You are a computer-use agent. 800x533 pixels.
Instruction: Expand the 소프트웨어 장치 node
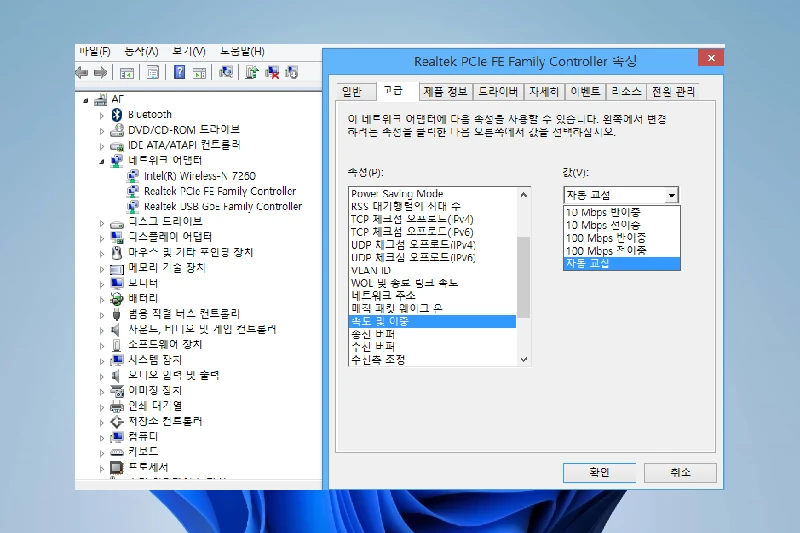point(102,345)
